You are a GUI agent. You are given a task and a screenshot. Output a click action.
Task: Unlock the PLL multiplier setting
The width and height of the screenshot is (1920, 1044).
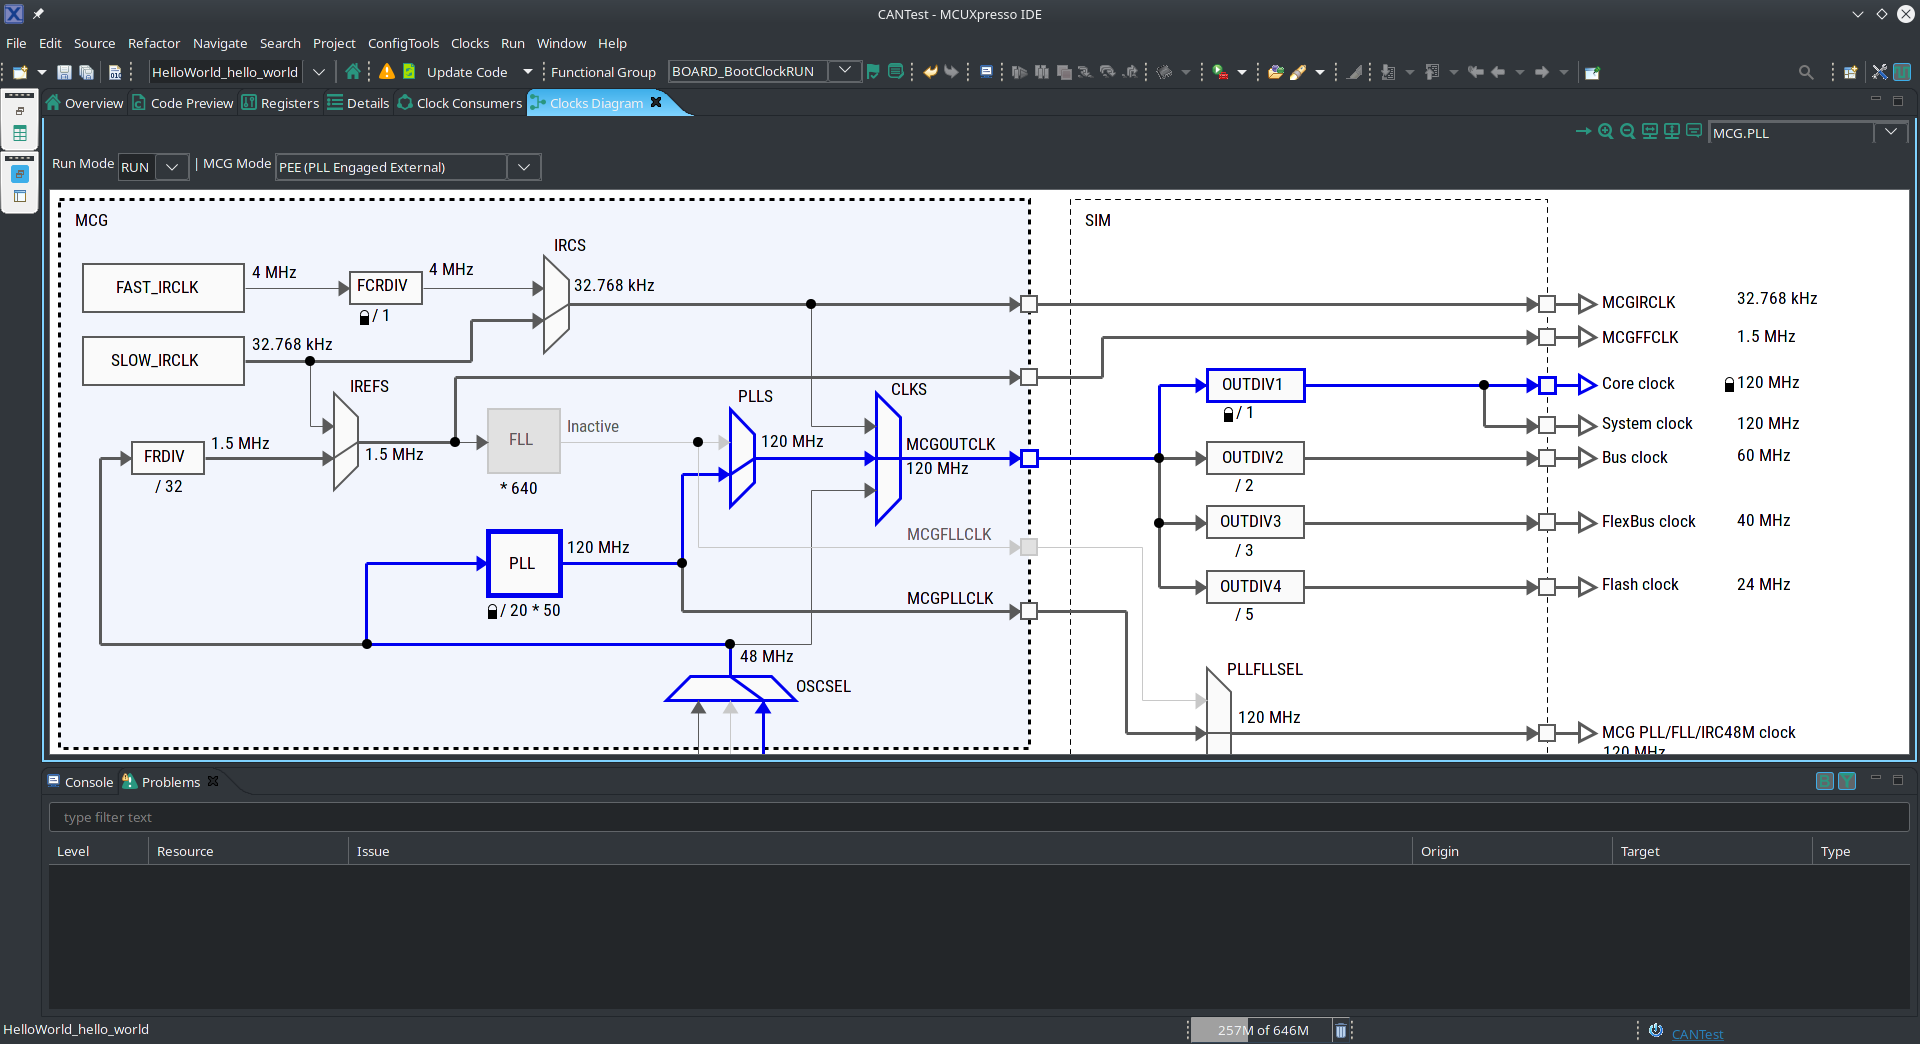(x=492, y=611)
